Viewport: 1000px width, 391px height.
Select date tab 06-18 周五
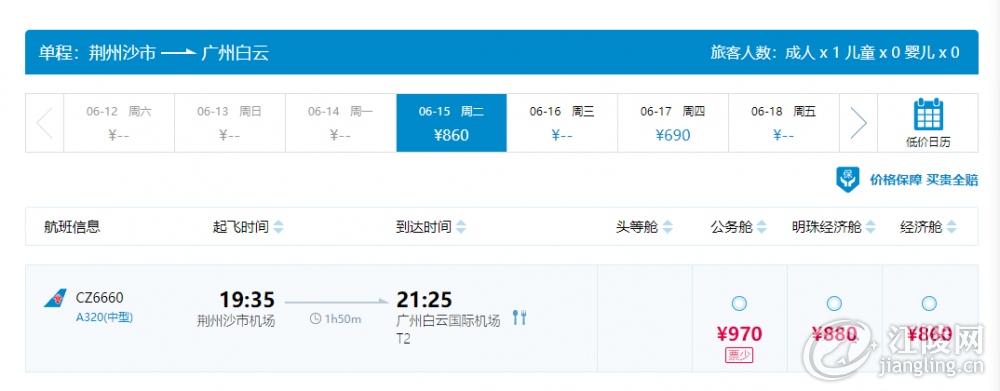pos(784,123)
